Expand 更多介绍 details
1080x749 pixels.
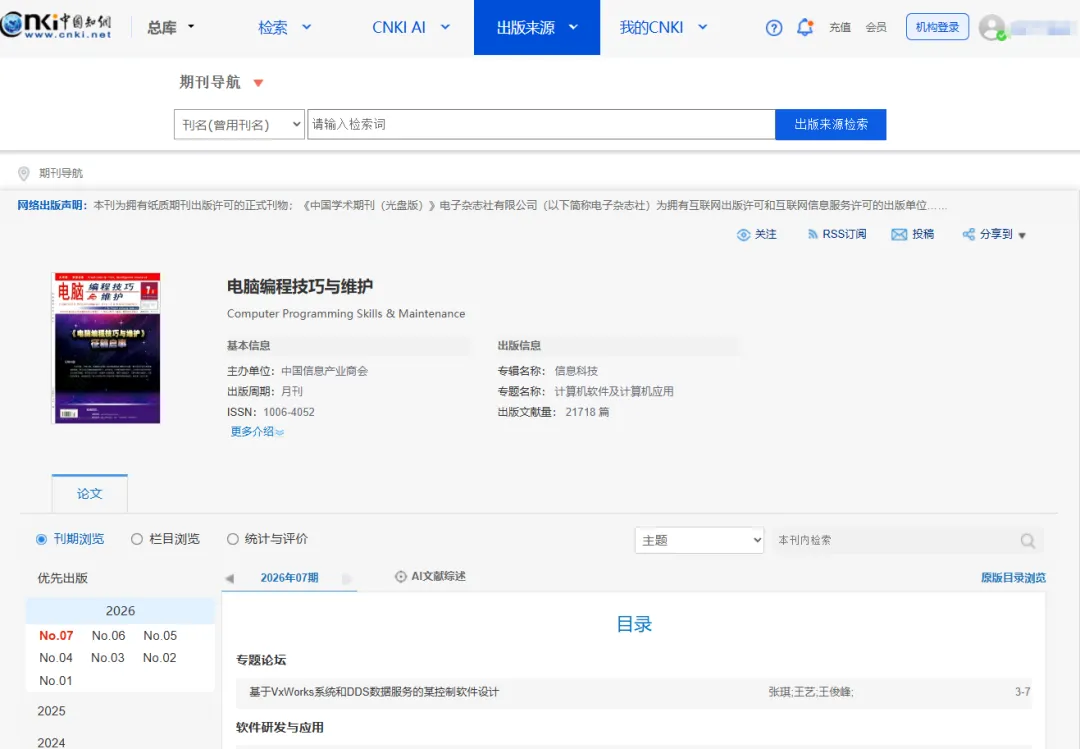pyautogui.click(x=257, y=432)
